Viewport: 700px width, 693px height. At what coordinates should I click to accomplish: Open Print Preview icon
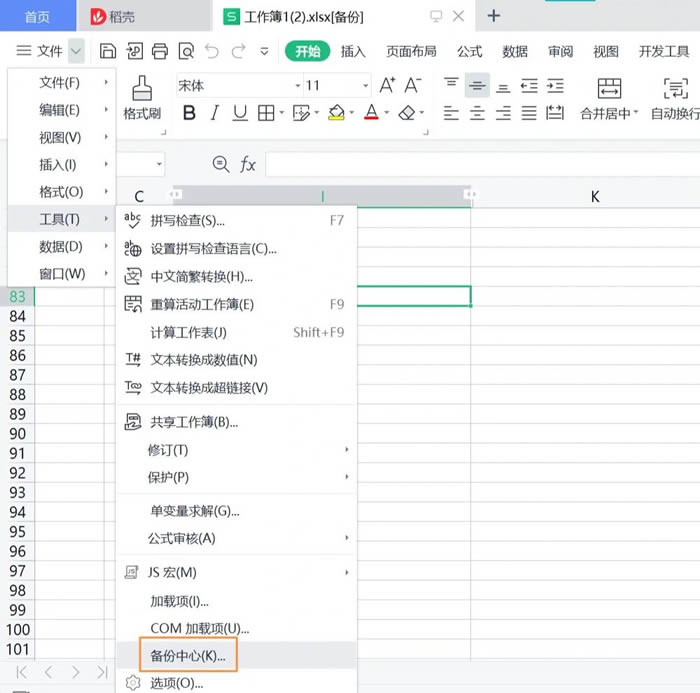[186, 51]
